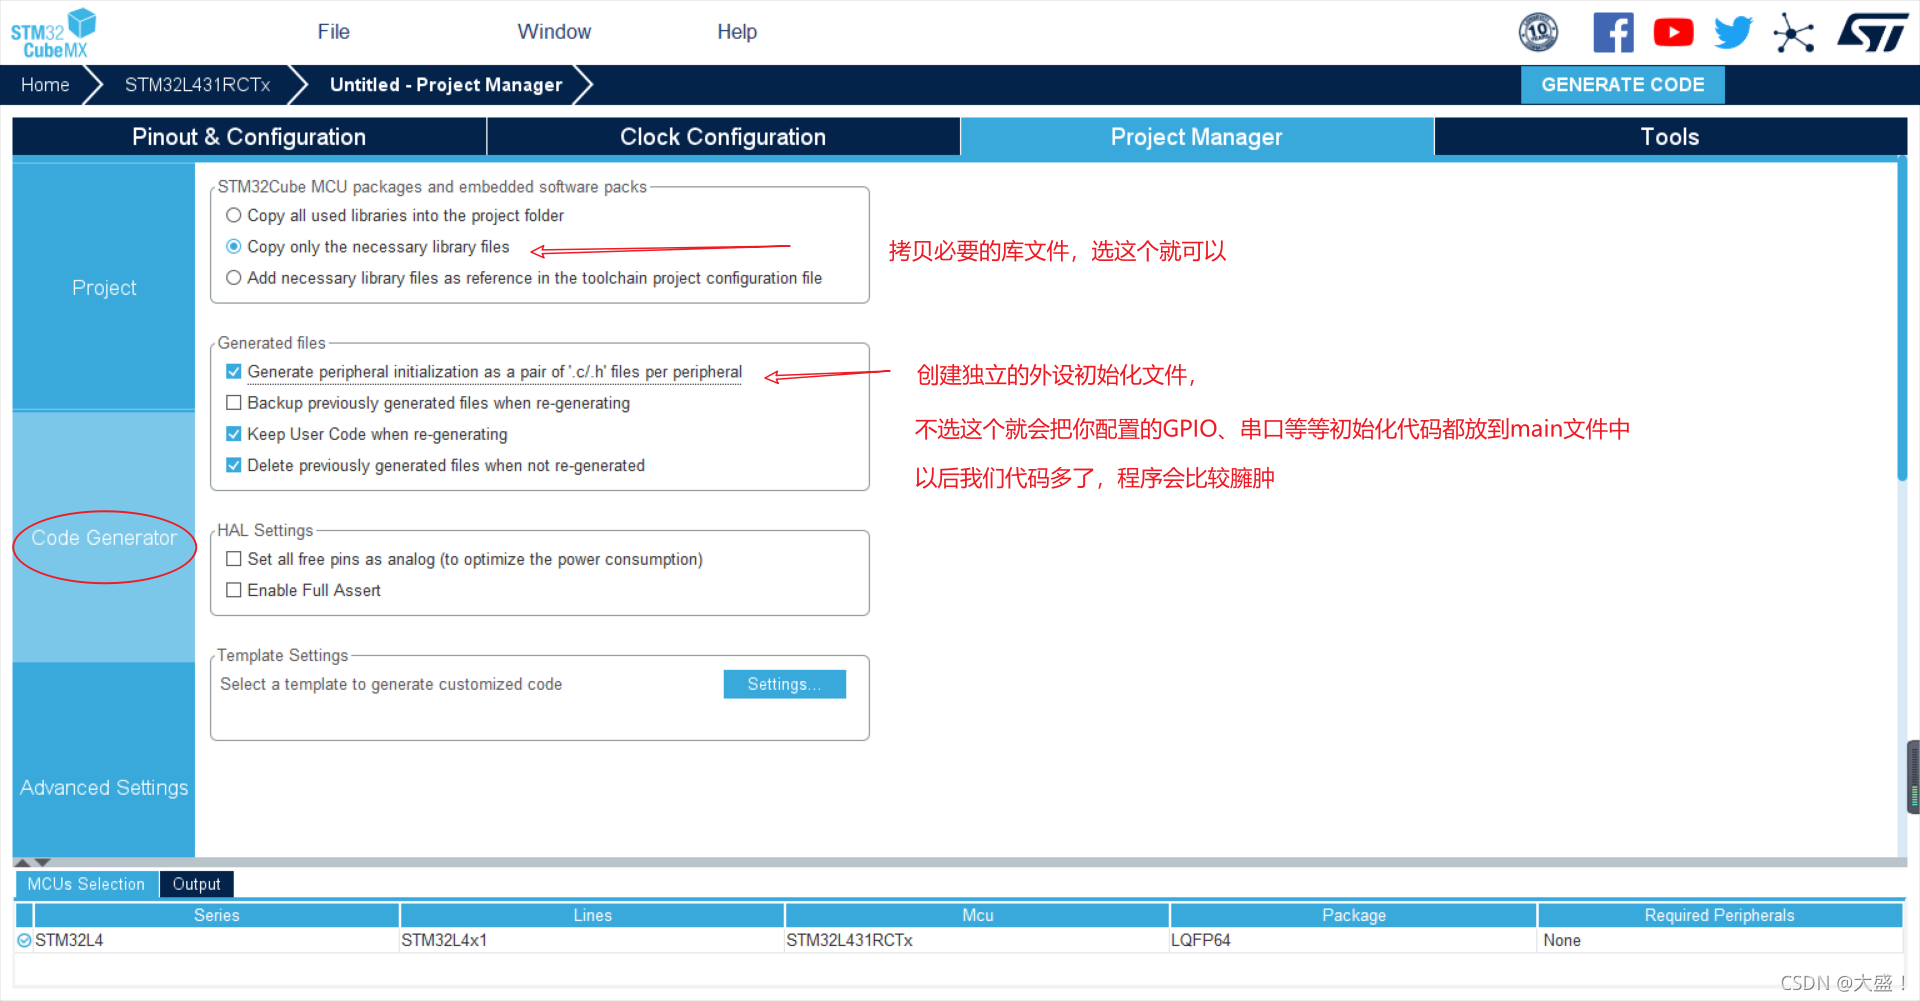This screenshot has height=1001, width=1920.
Task: Switch to Clock Configuration tab
Action: coord(723,137)
